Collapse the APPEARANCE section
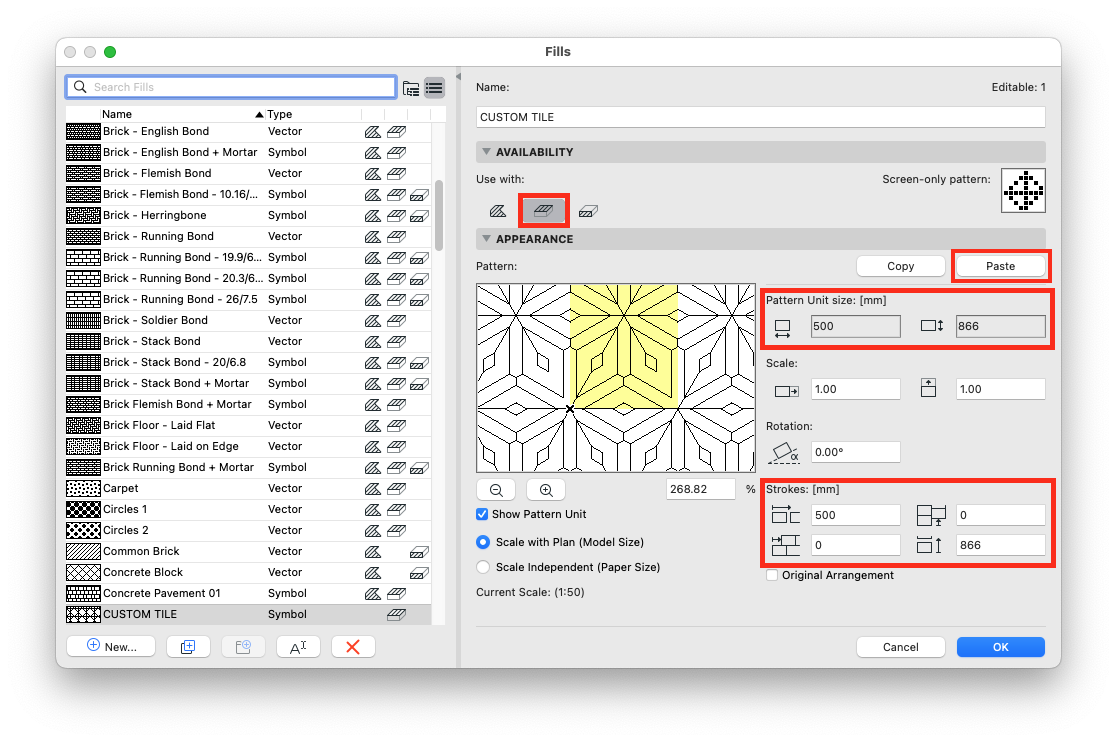 pyautogui.click(x=487, y=239)
